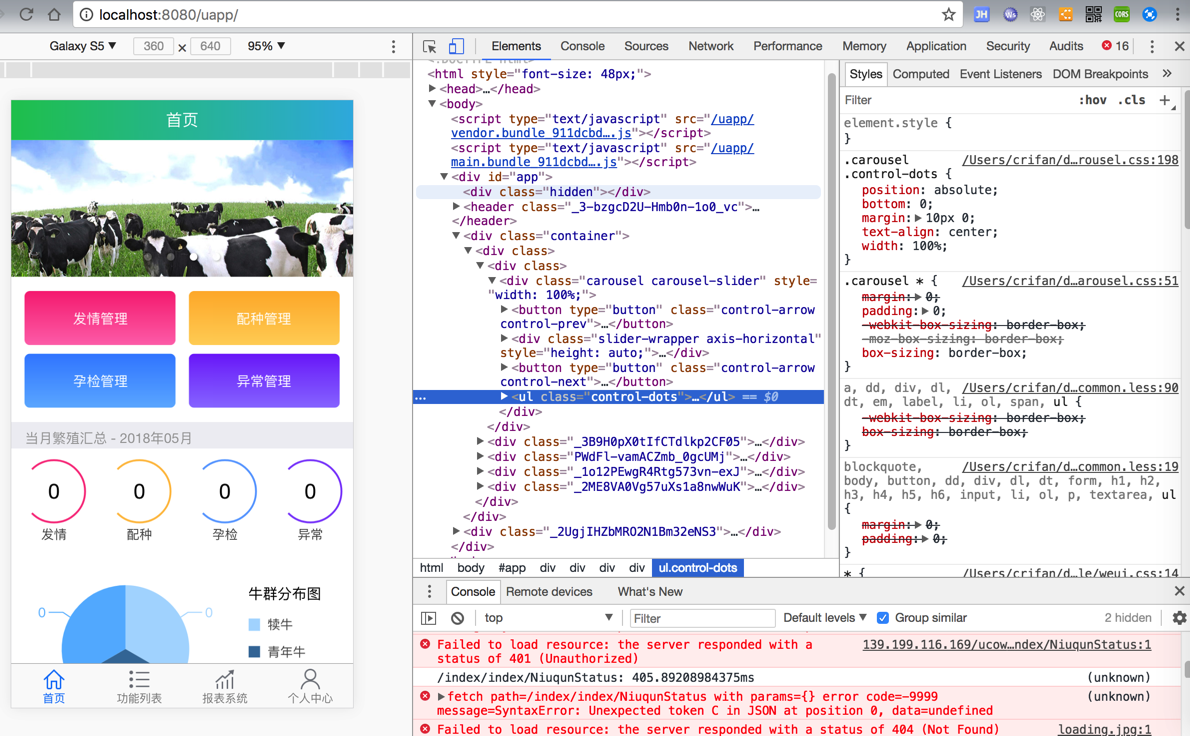The image size is (1190, 736).
Task: Open the What's New drawer tab
Action: pyautogui.click(x=650, y=592)
